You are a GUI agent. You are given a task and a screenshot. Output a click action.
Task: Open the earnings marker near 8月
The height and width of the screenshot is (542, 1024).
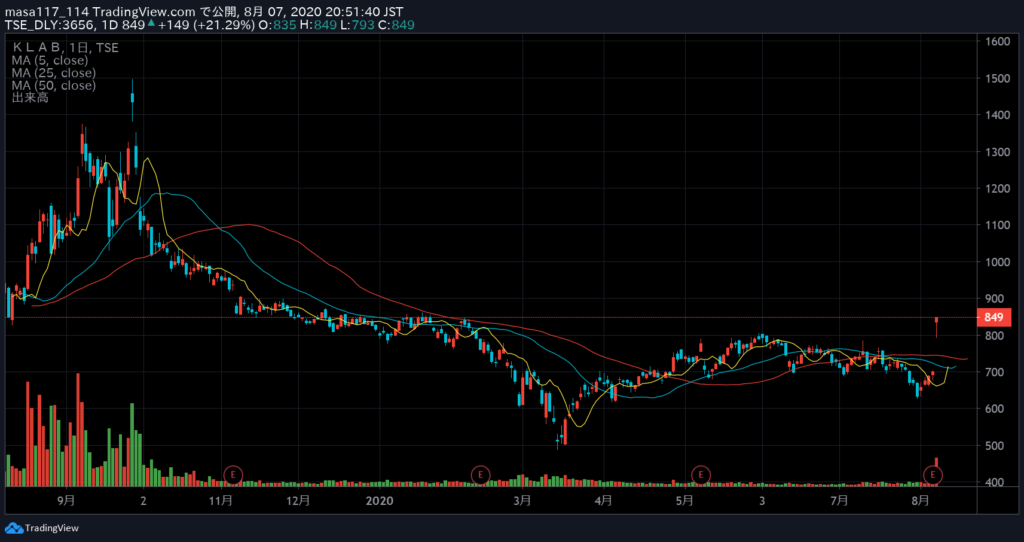click(933, 475)
